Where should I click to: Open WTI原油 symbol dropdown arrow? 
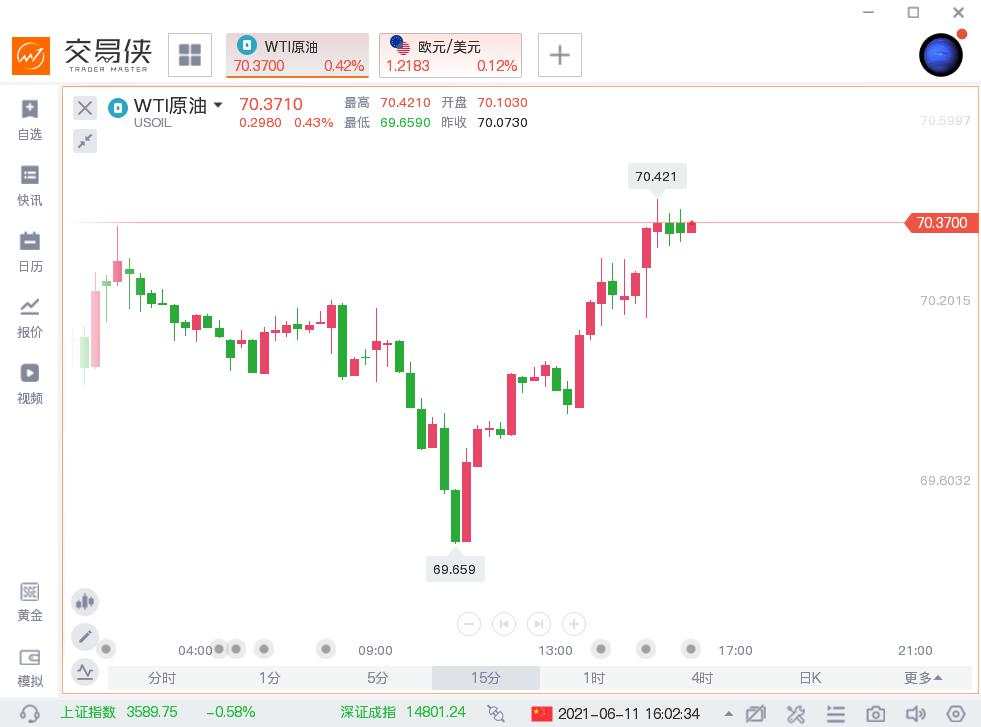tap(218, 104)
